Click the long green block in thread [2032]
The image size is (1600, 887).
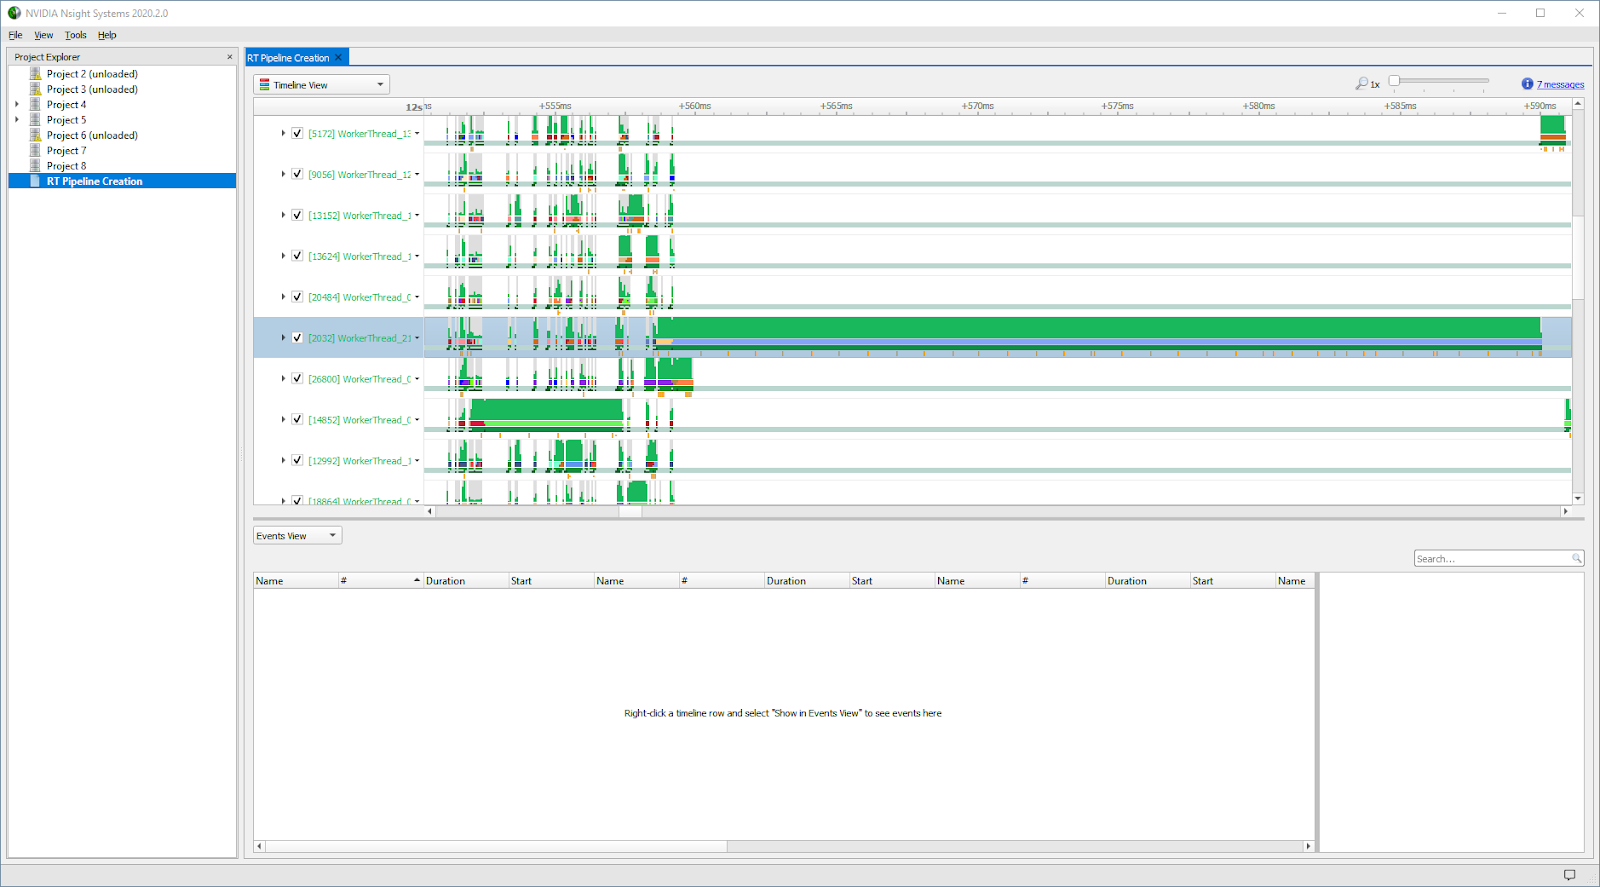[1098, 327]
